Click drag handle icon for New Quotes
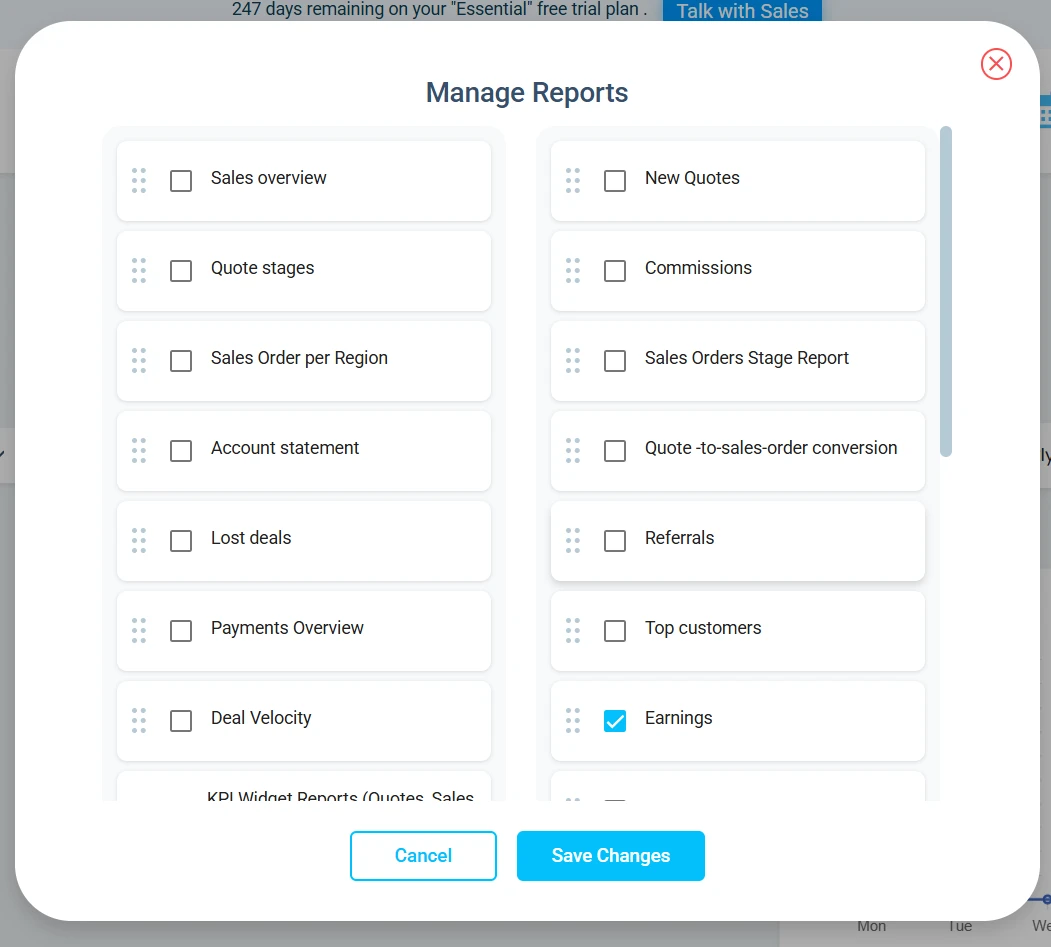Image resolution: width=1051 pixels, height=947 pixels. click(573, 180)
